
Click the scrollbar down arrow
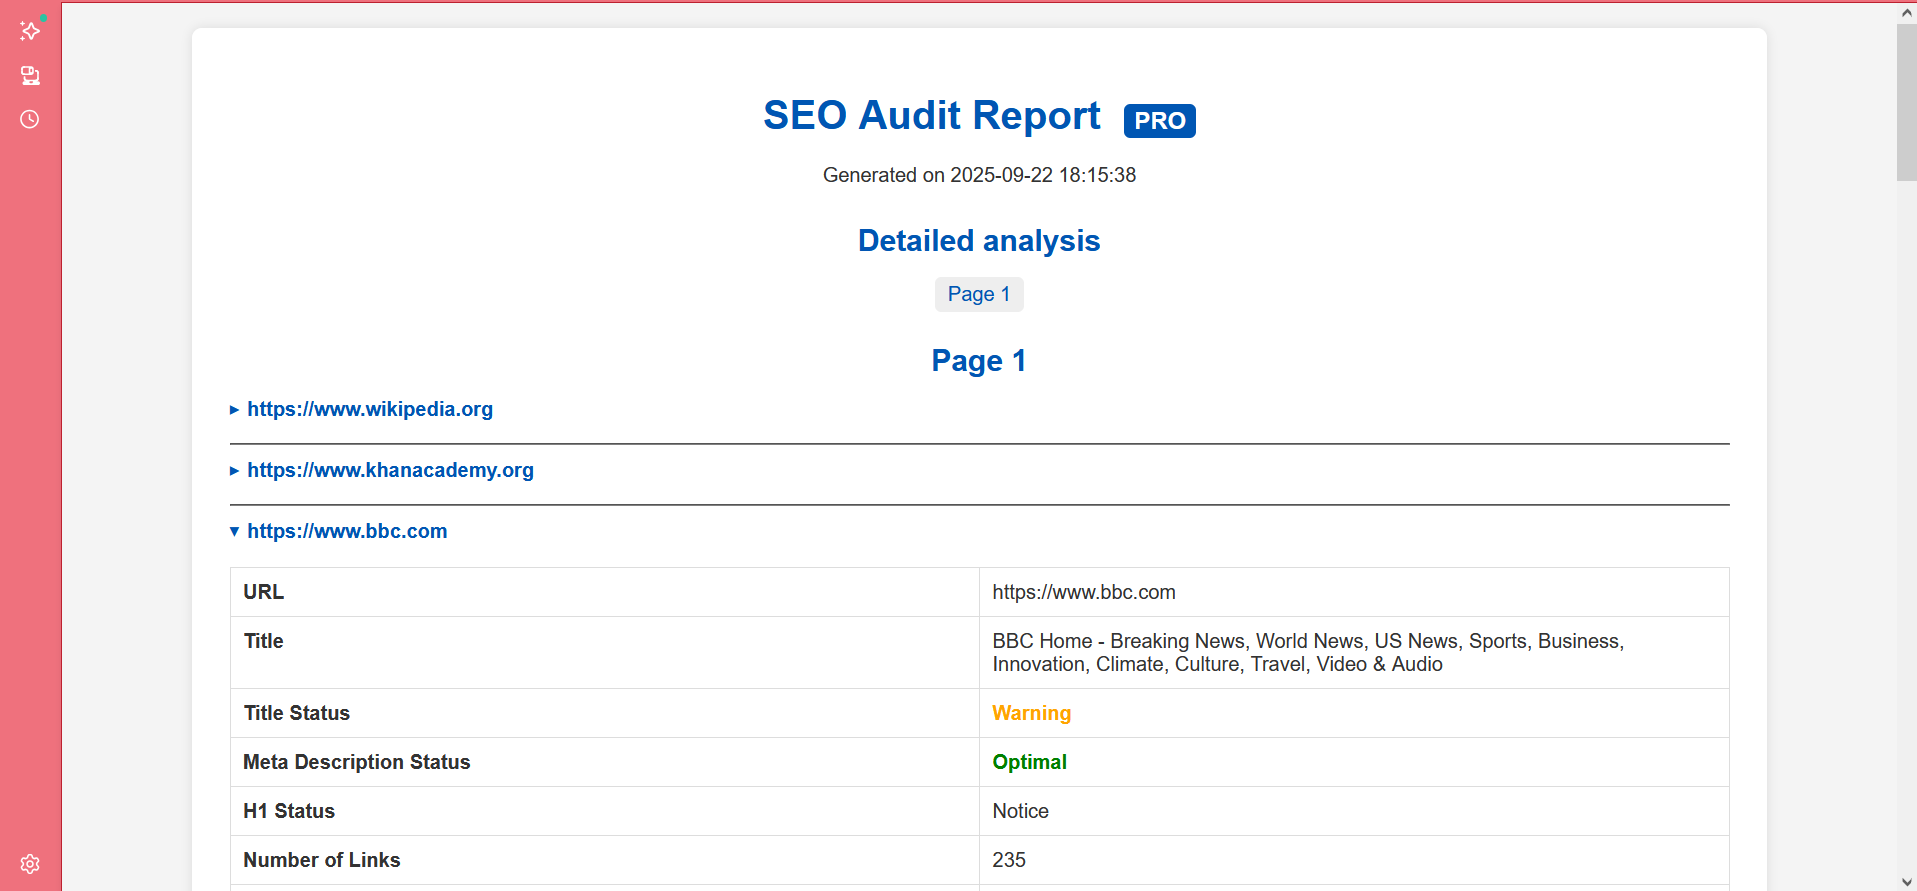tap(1906, 881)
